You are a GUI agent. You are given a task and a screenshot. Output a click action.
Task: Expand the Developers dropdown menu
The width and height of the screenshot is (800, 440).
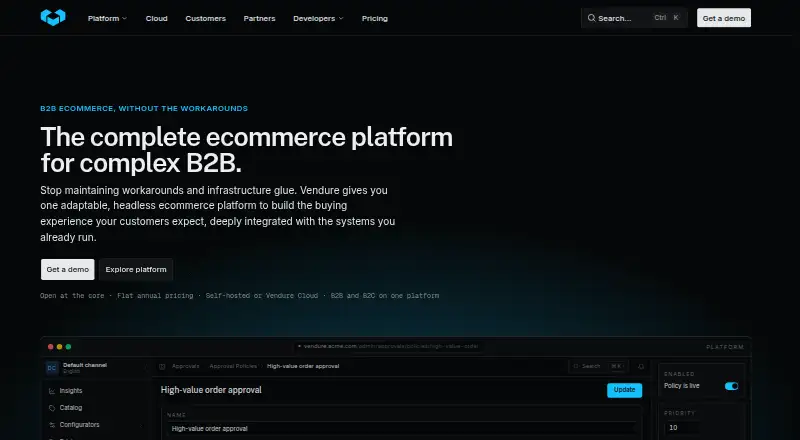click(318, 18)
